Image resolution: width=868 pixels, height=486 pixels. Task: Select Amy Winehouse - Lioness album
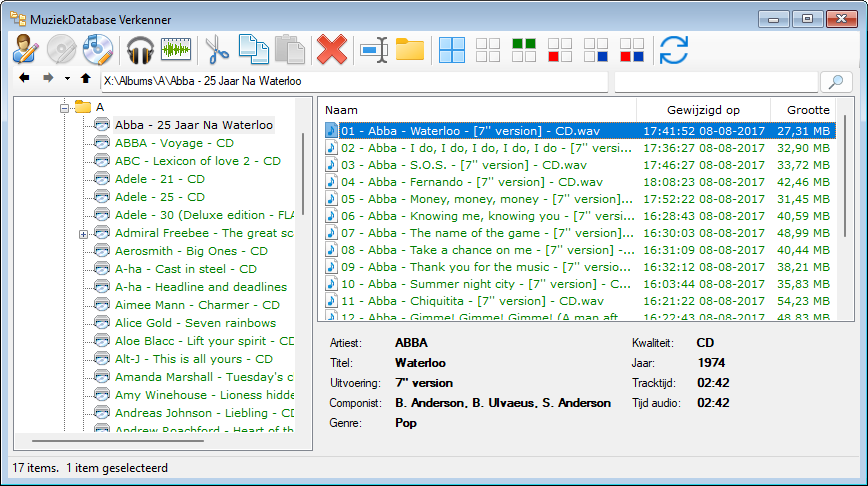204,395
